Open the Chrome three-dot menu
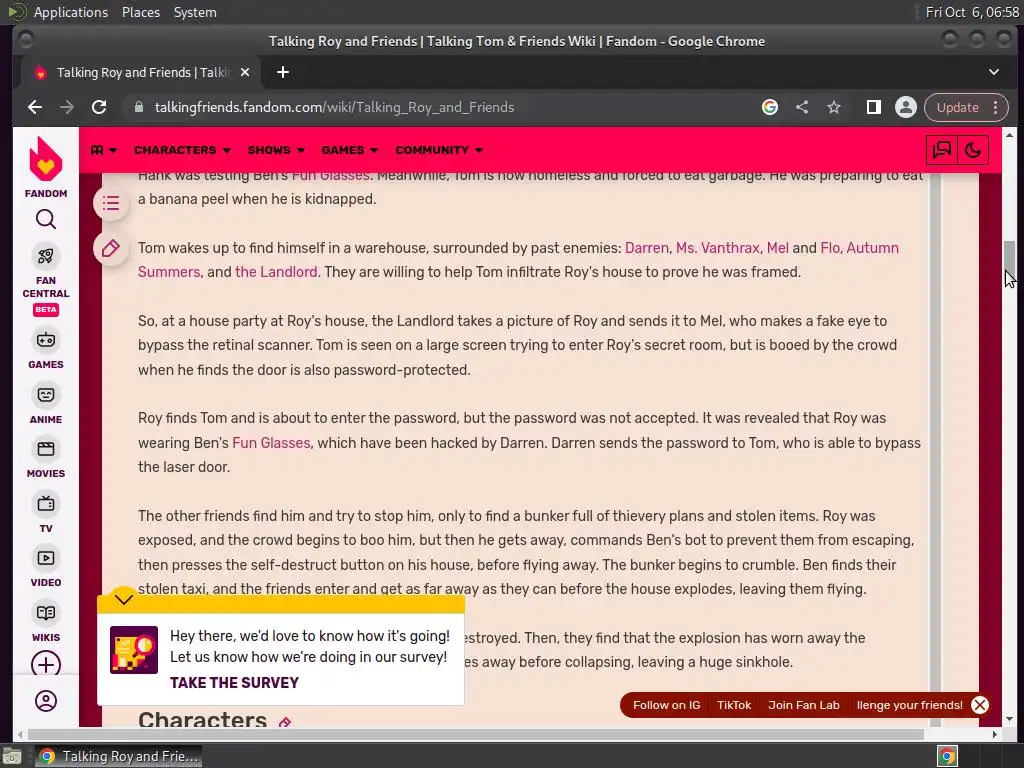 (996, 107)
